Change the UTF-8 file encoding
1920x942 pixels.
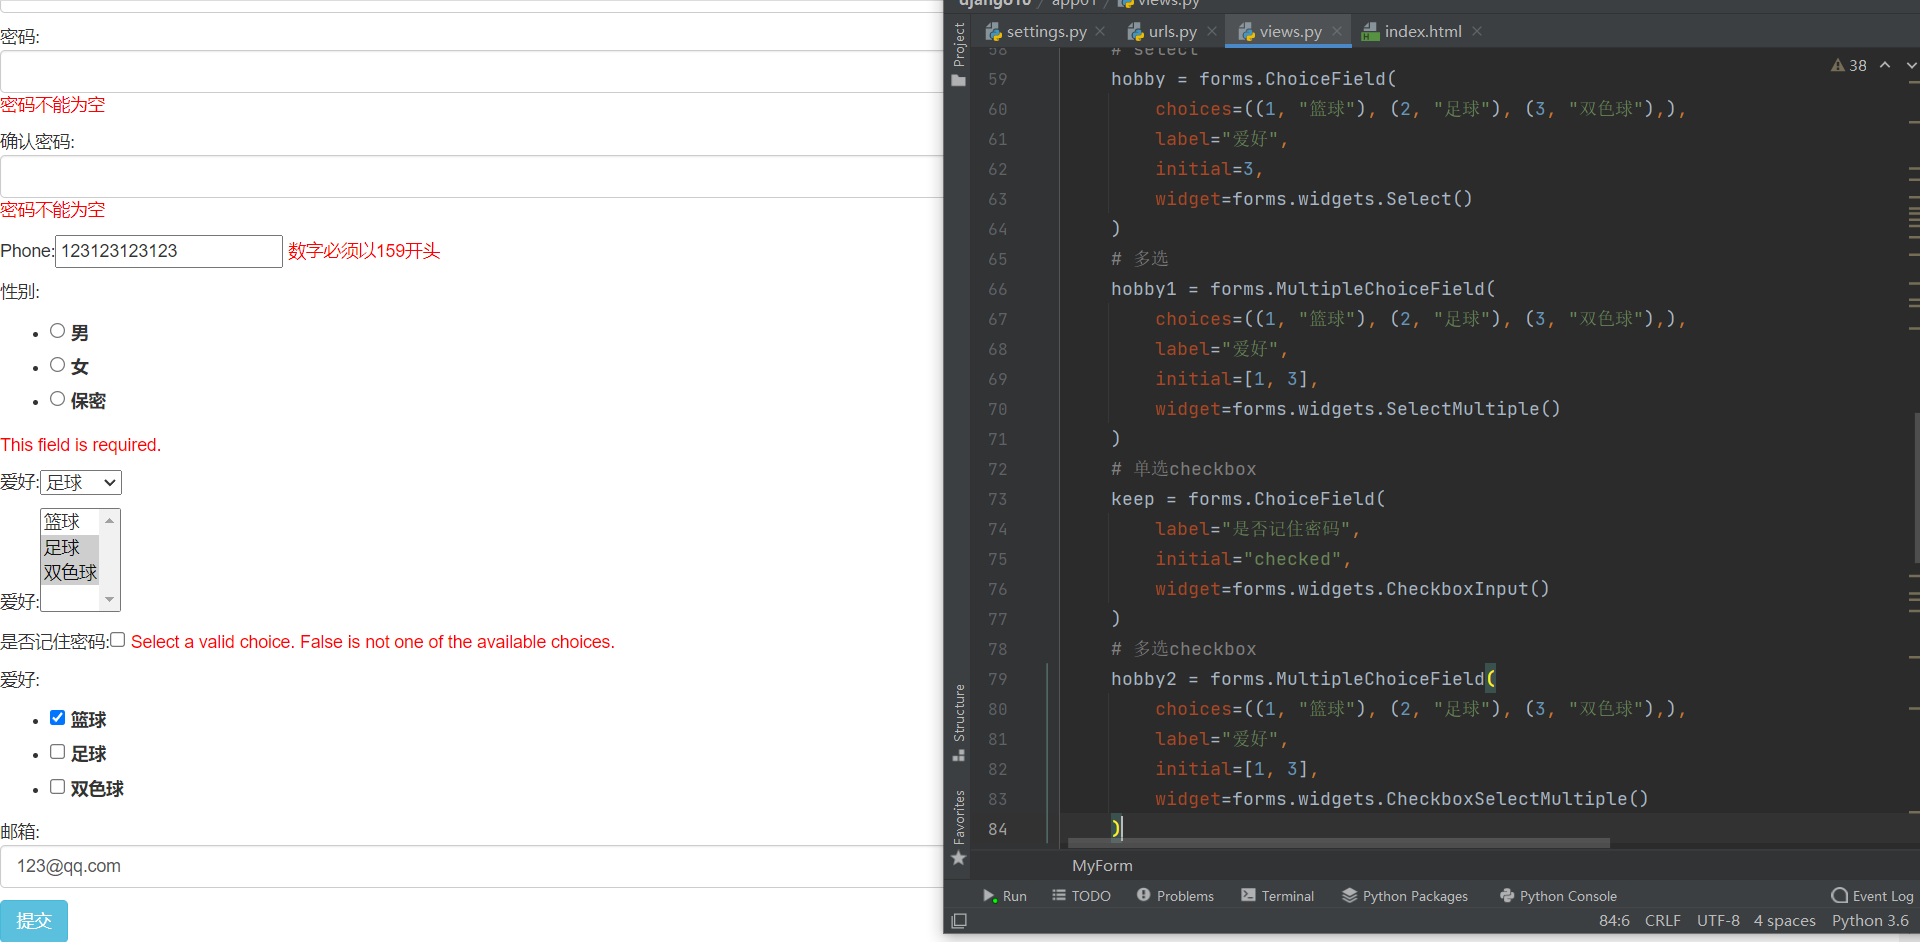(1718, 921)
